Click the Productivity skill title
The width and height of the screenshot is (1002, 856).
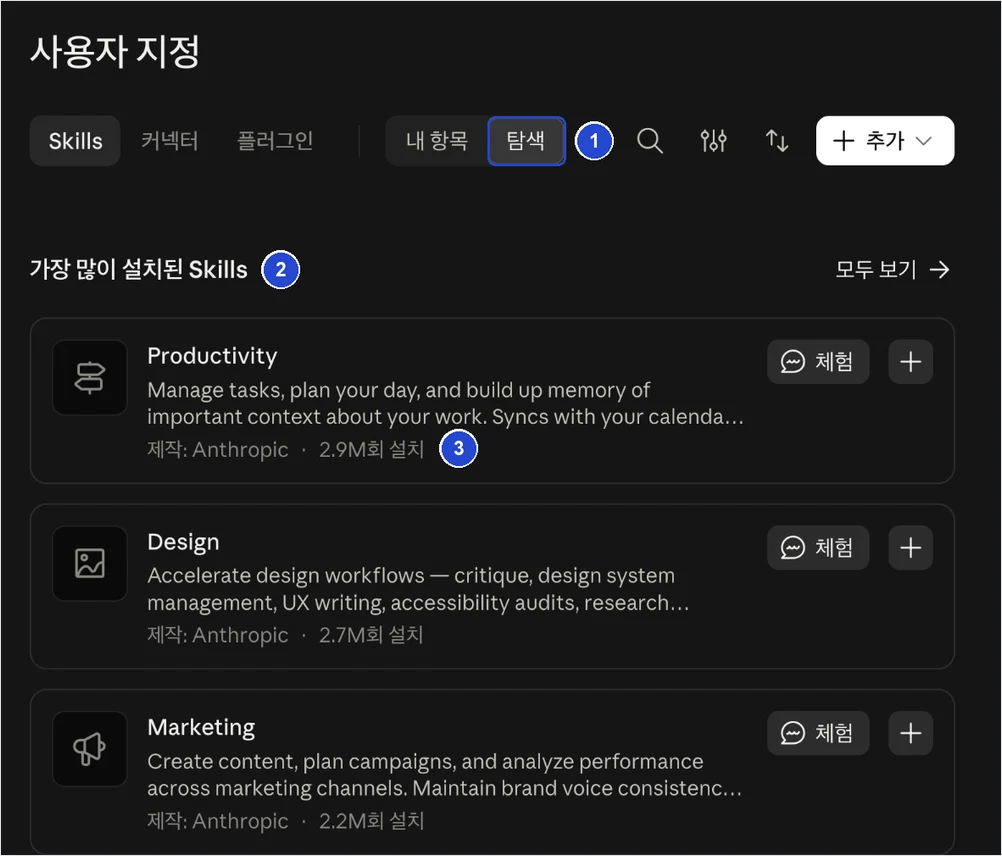(212, 356)
